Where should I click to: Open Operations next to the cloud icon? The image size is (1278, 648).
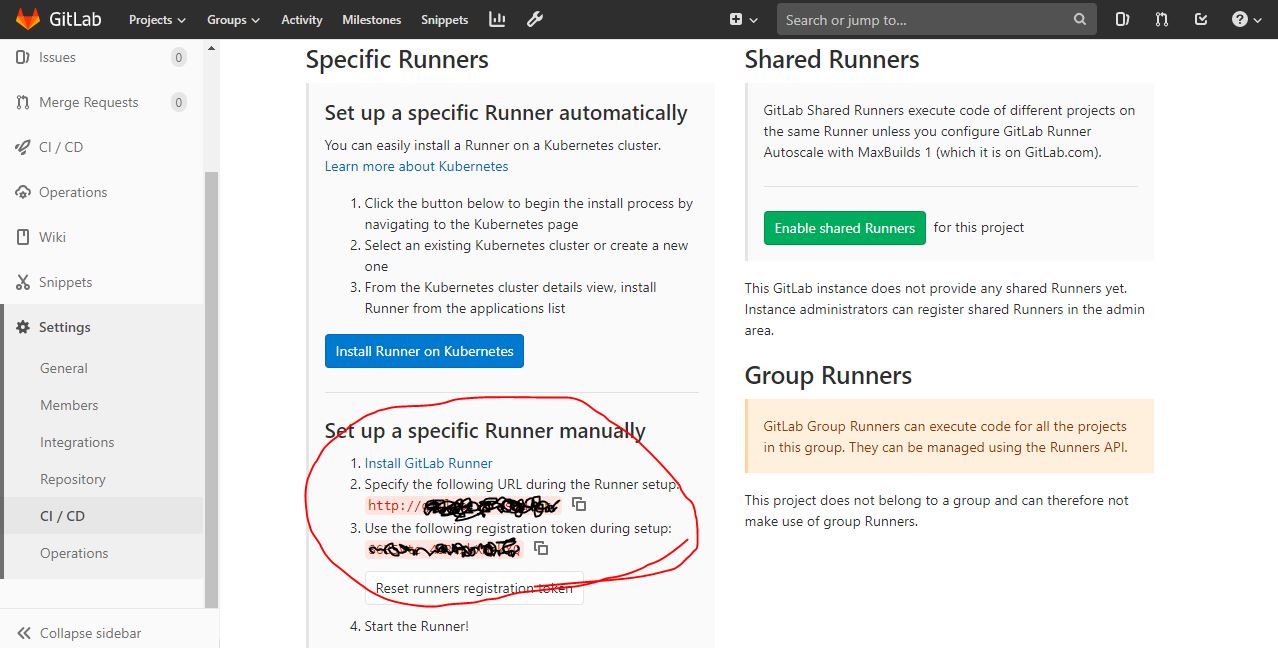pyautogui.click(x=73, y=192)
